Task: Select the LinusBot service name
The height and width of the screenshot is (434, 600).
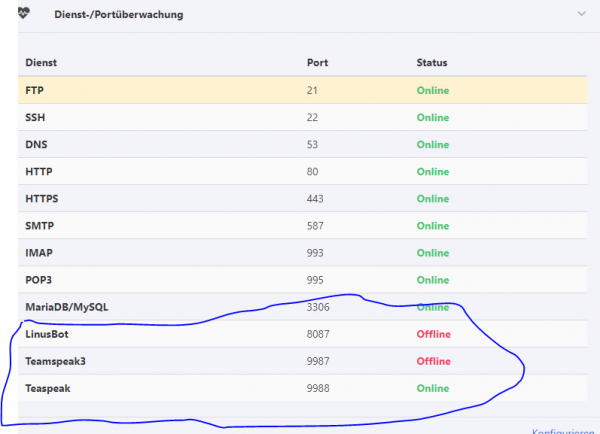Action: pos(47,334)
